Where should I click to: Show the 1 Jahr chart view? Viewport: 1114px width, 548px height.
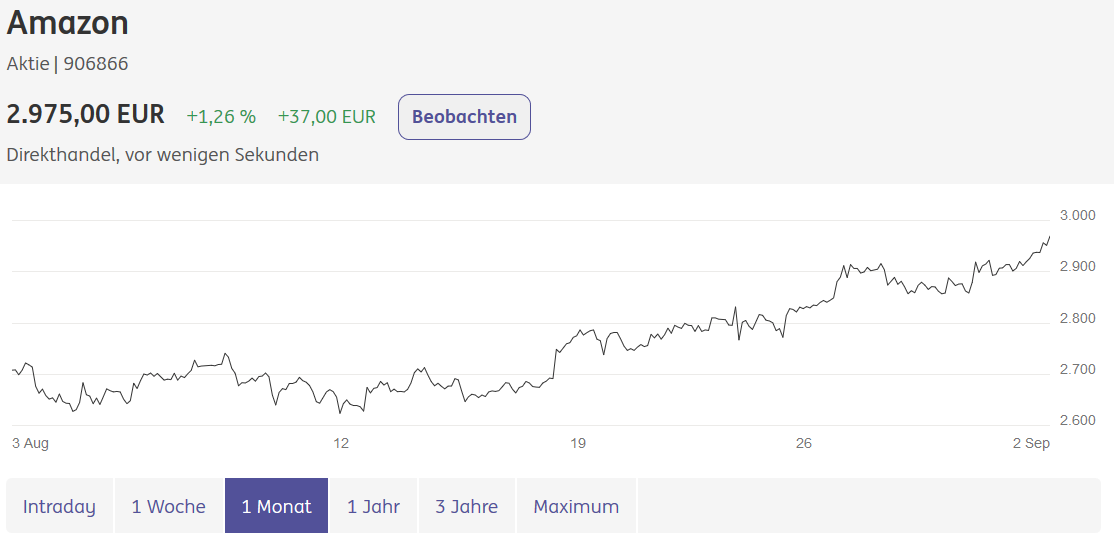click(373, 506)
